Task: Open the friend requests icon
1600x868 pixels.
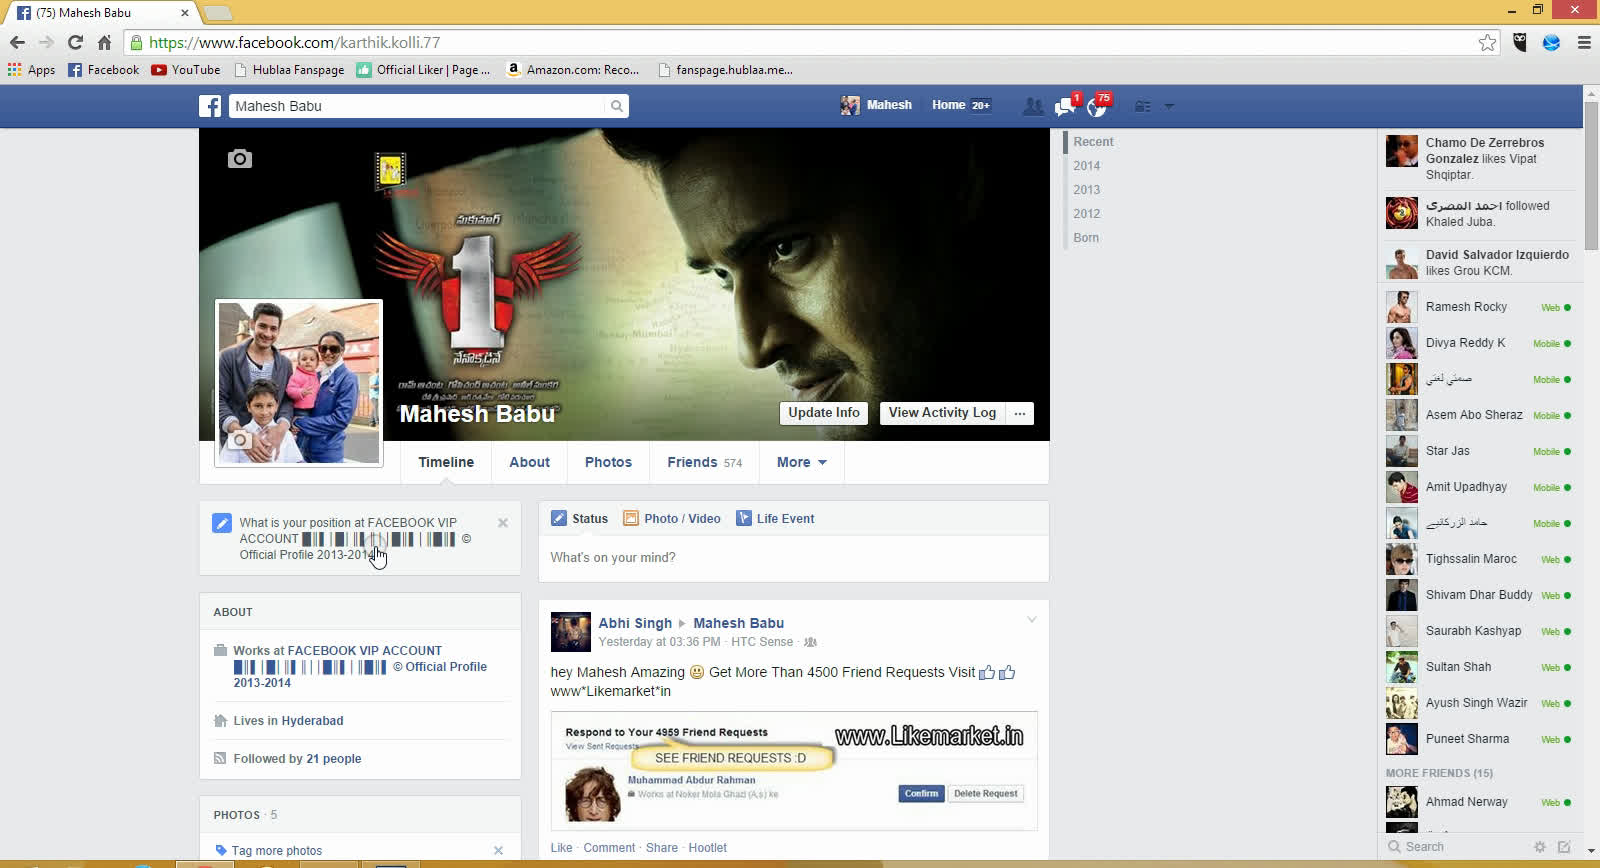Action: coord(1033,106)
